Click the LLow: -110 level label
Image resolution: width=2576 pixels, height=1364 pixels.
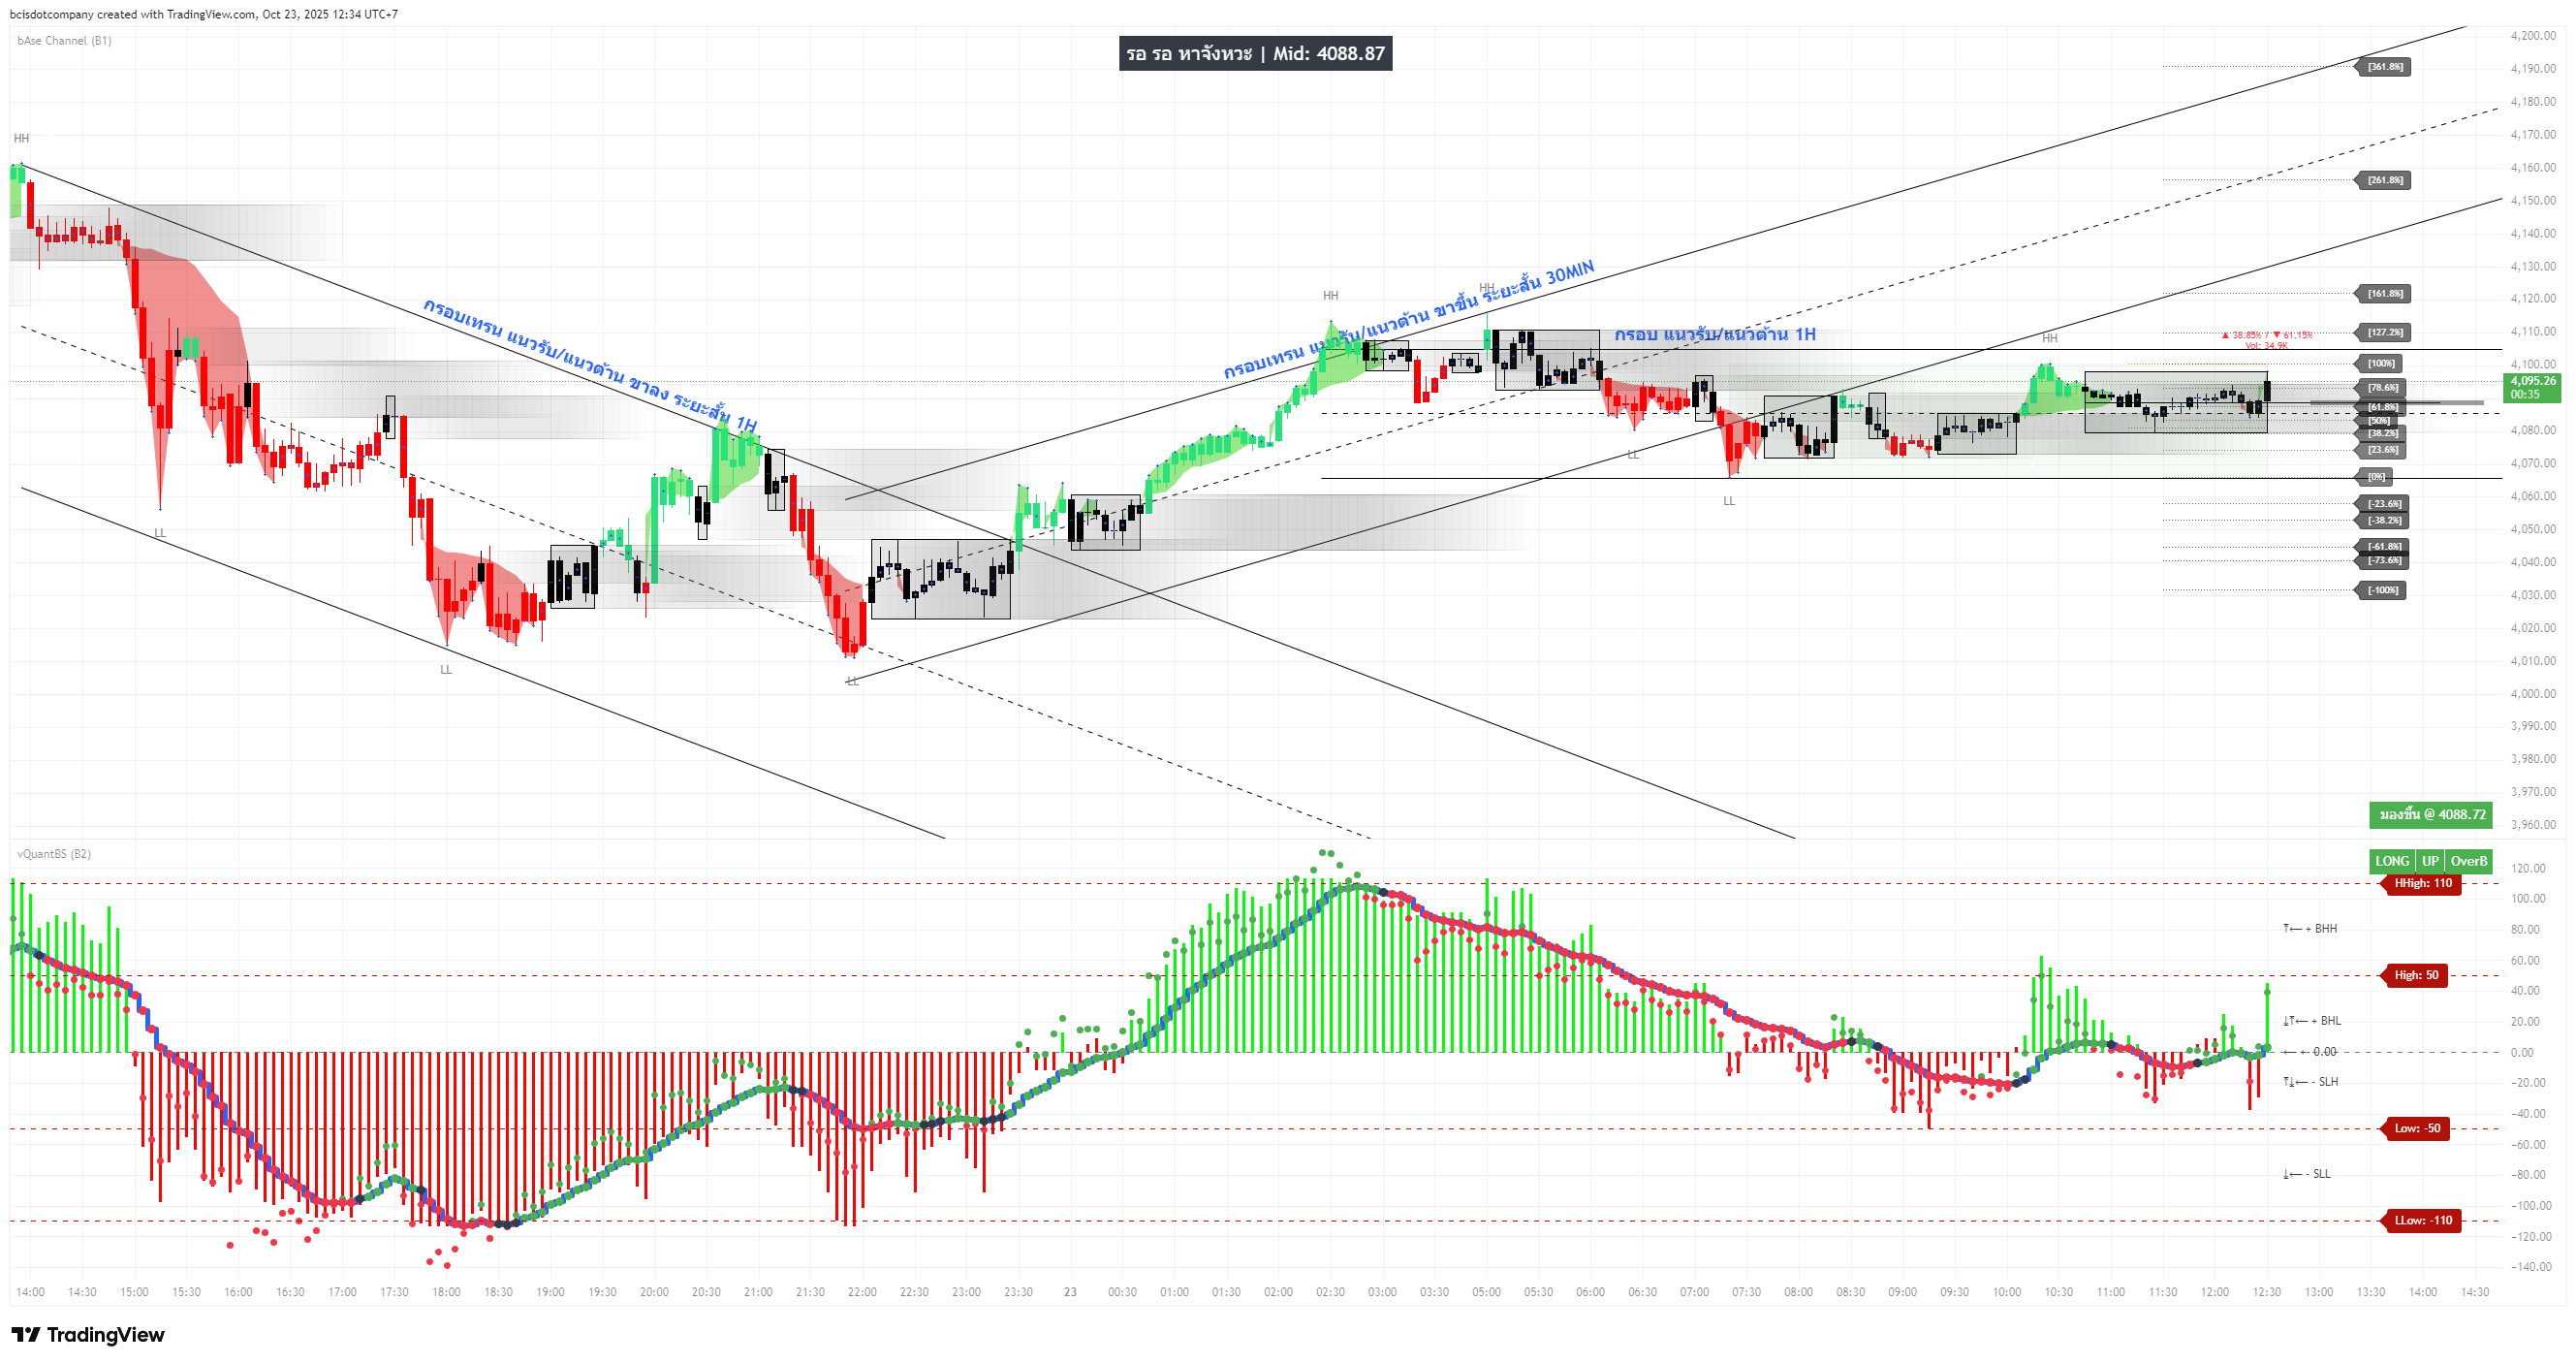pos(2422,1221)
